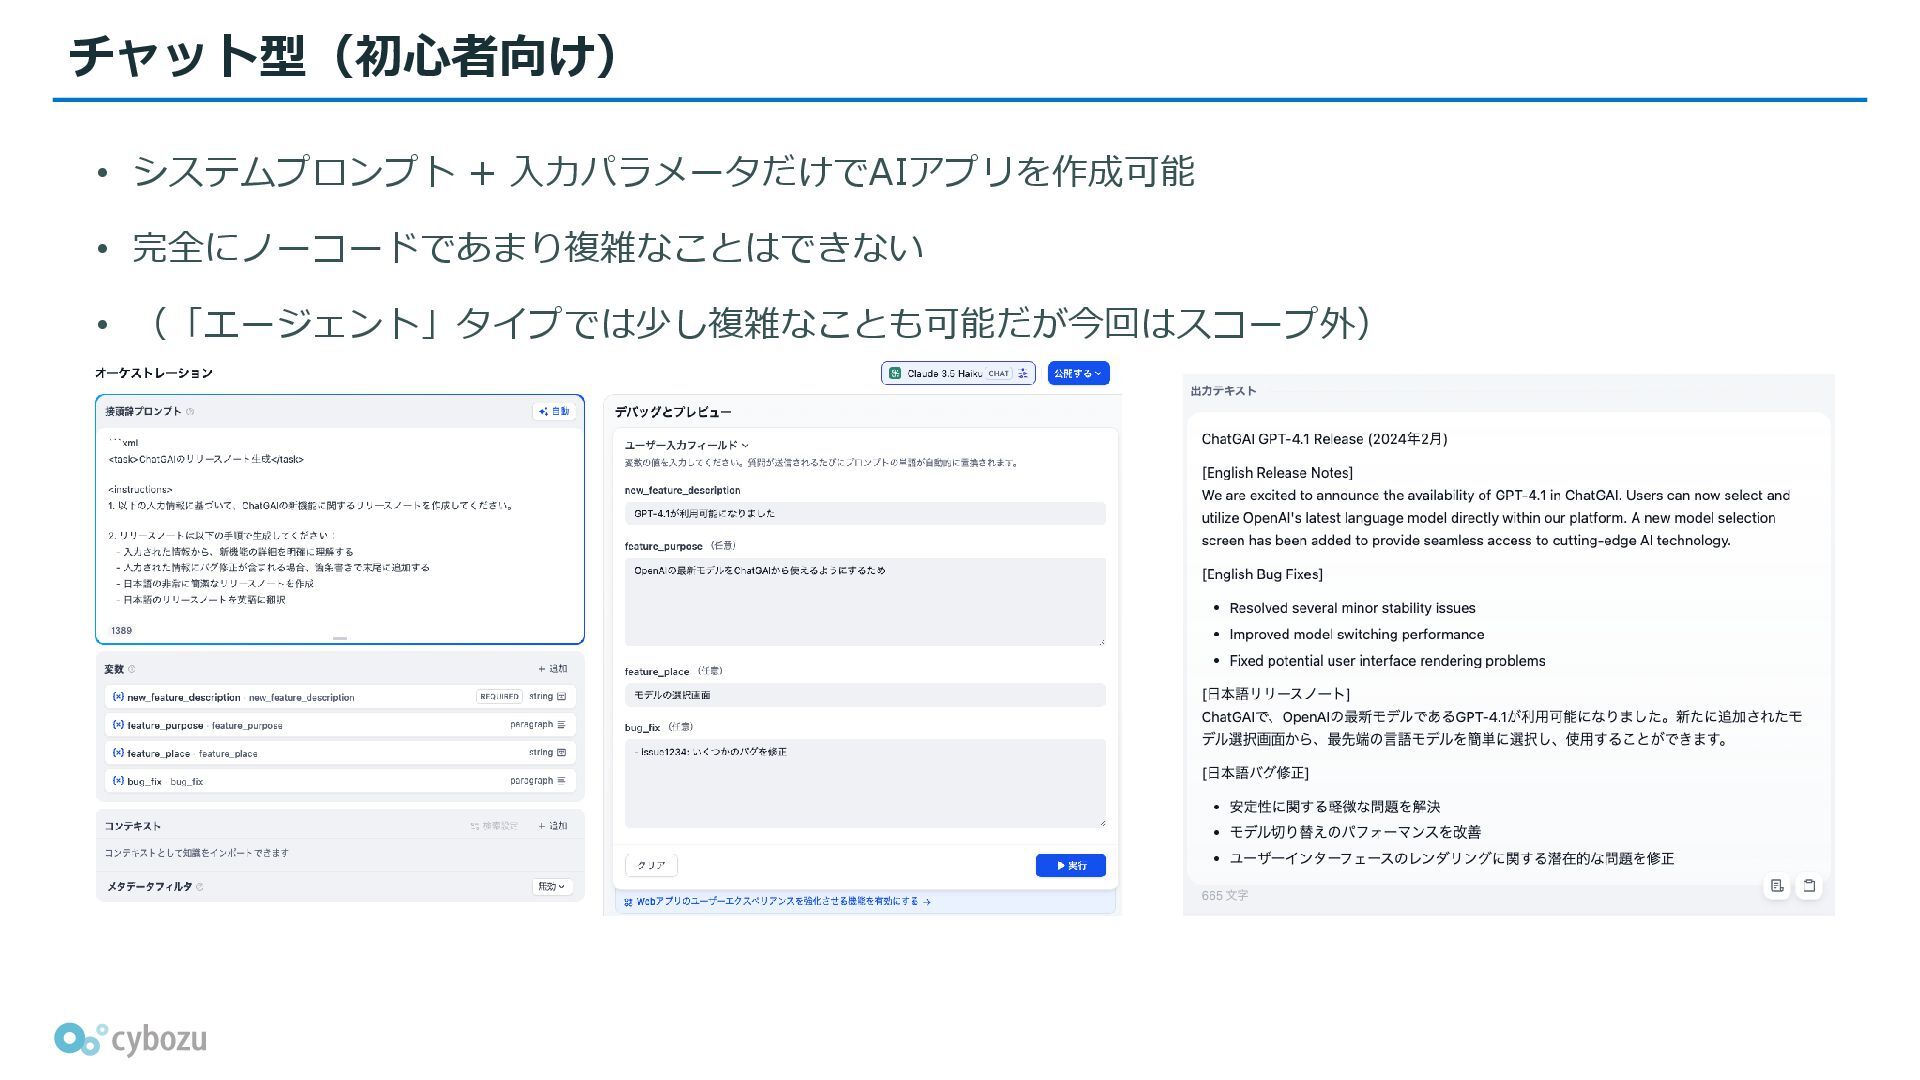
Task: Open the Claude 3.5 Haiku model selector
Action: pyautogui.click(x=958, y=373)
